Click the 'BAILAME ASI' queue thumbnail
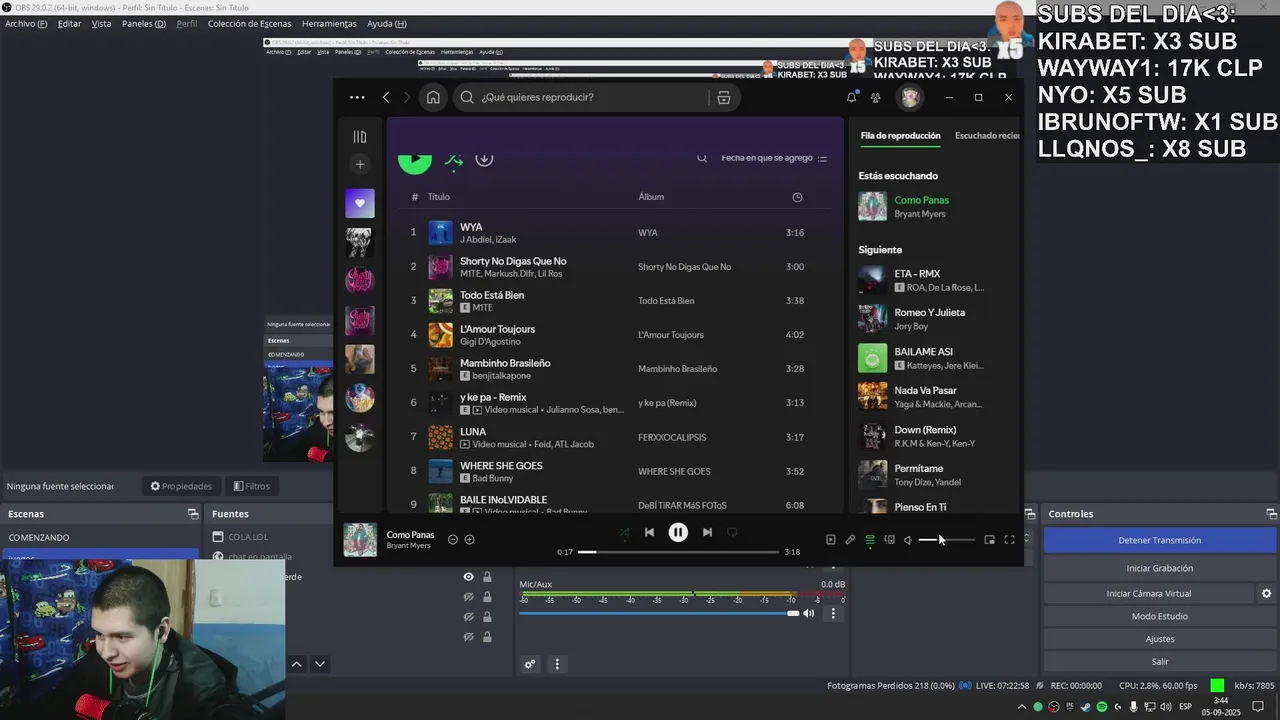1280x720 pixels. pos(872,358)
